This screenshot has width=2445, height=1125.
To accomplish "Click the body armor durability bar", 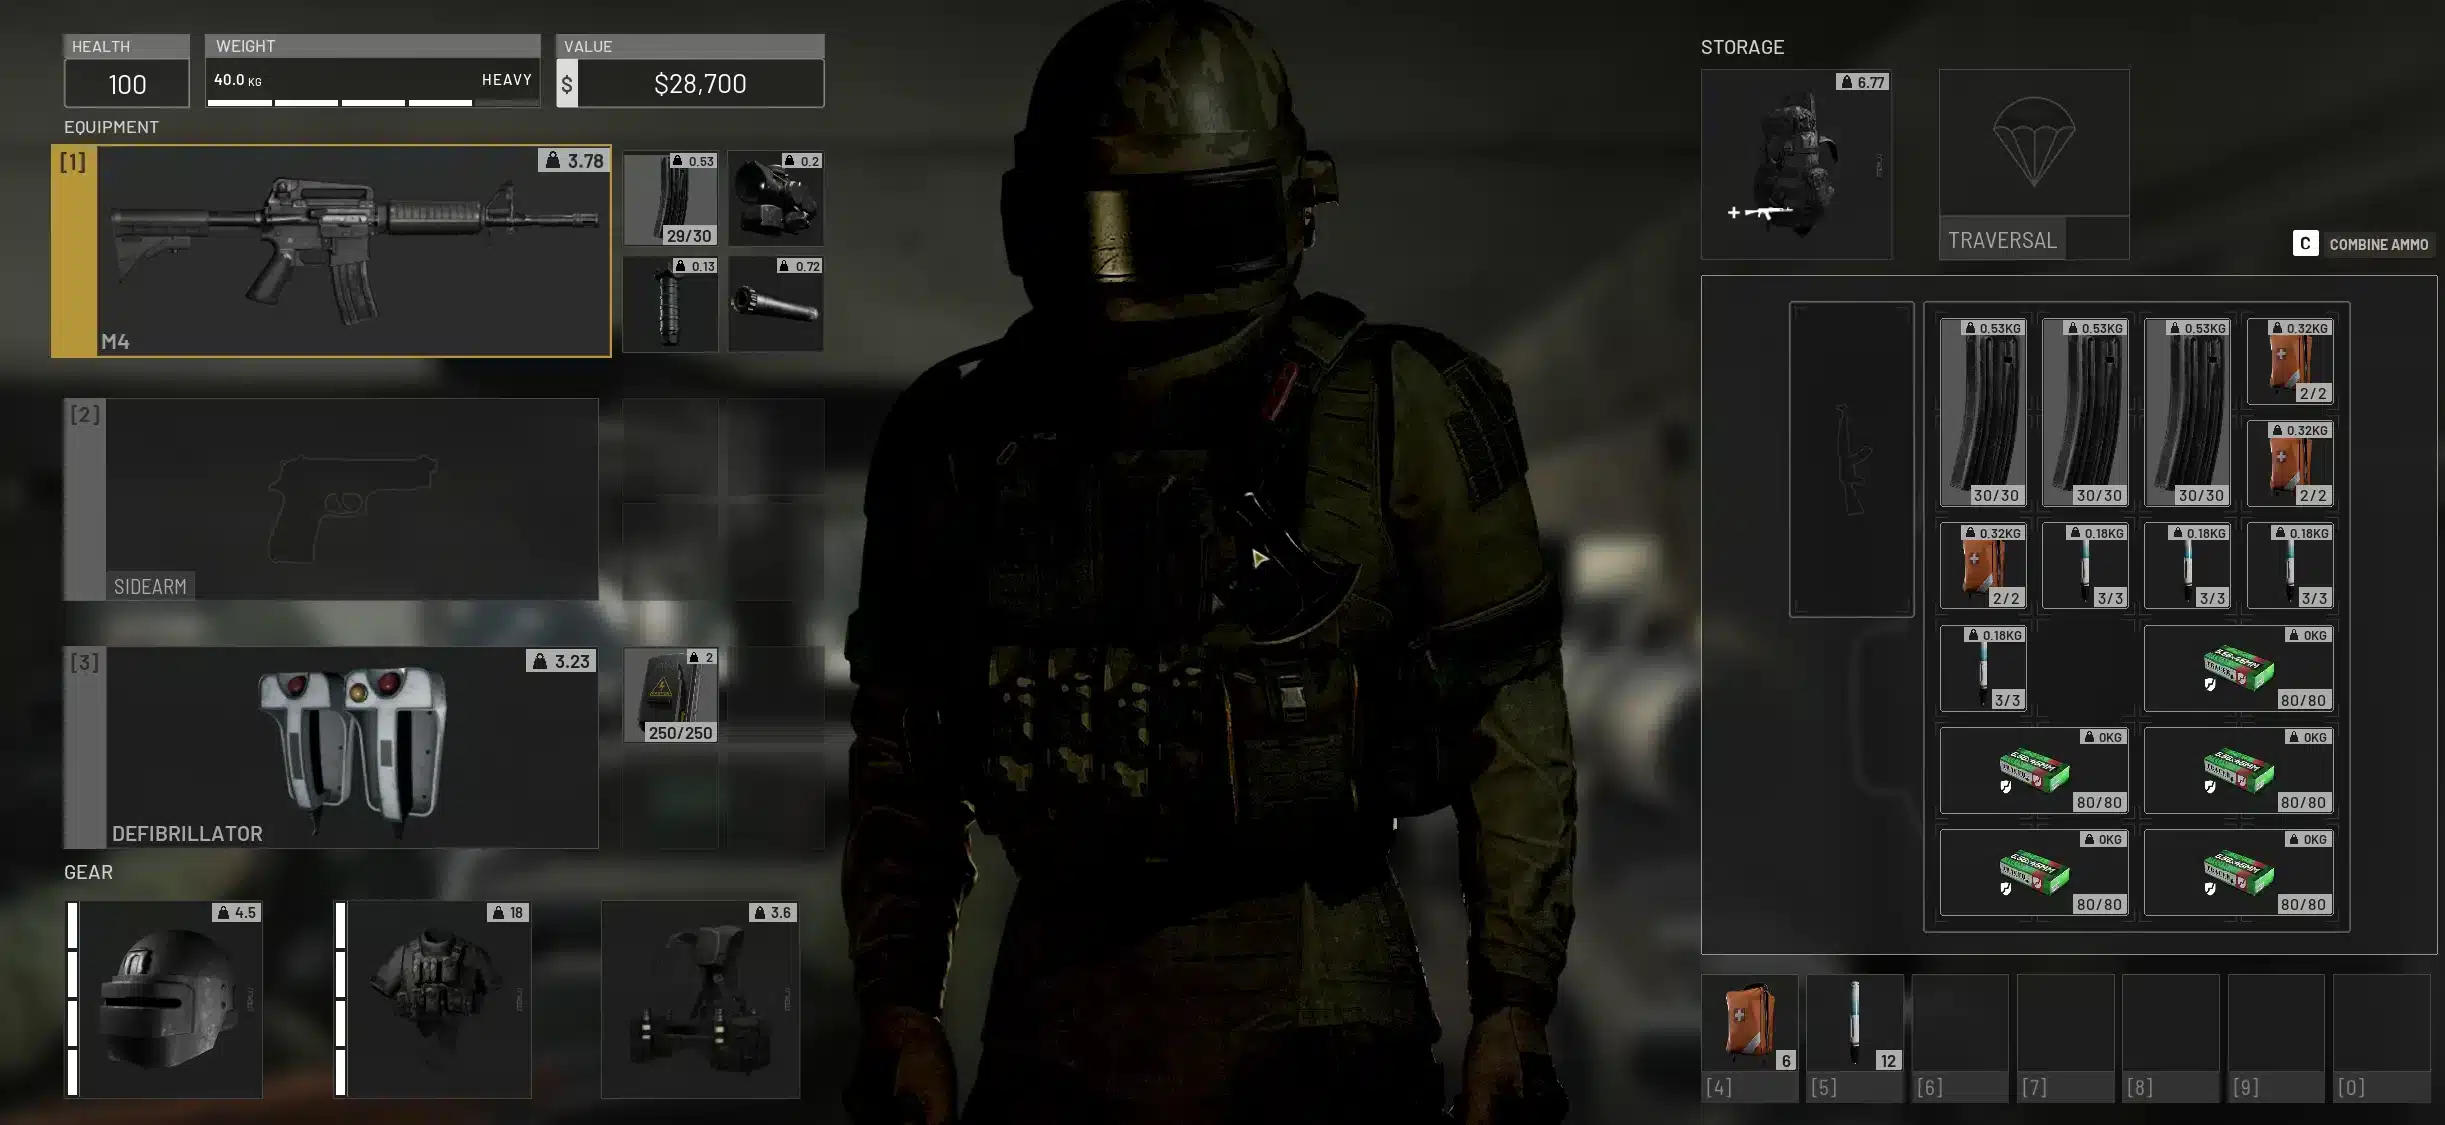I will coord(340,999).
